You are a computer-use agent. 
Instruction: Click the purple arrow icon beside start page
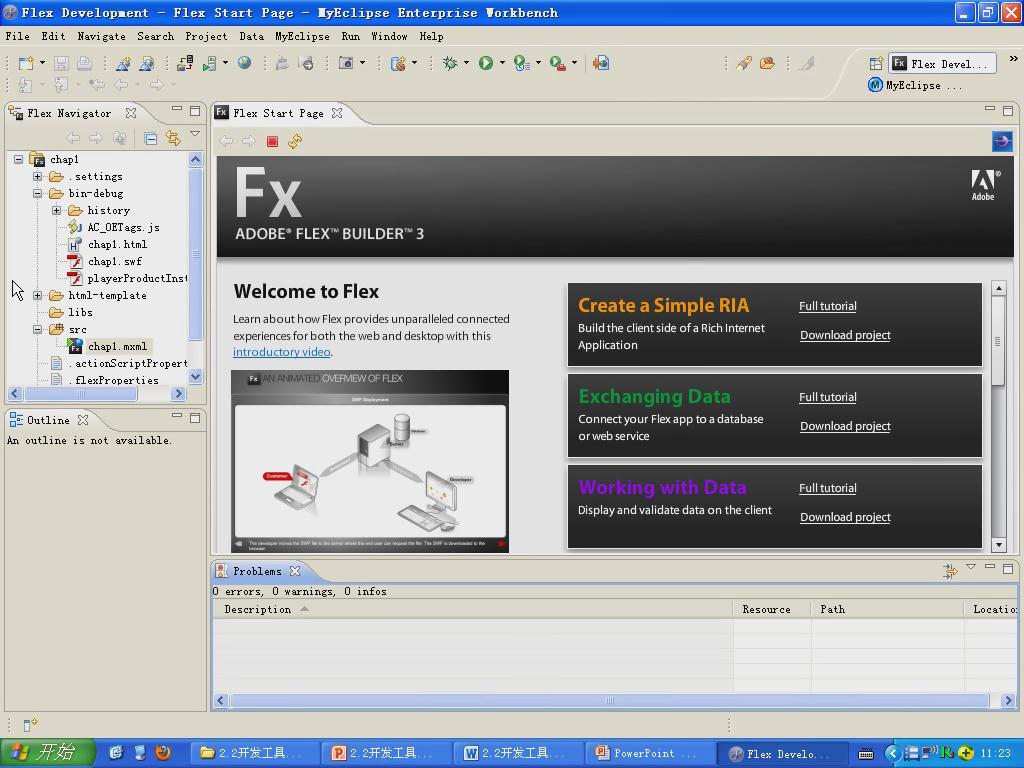(x=1002, y=141)
